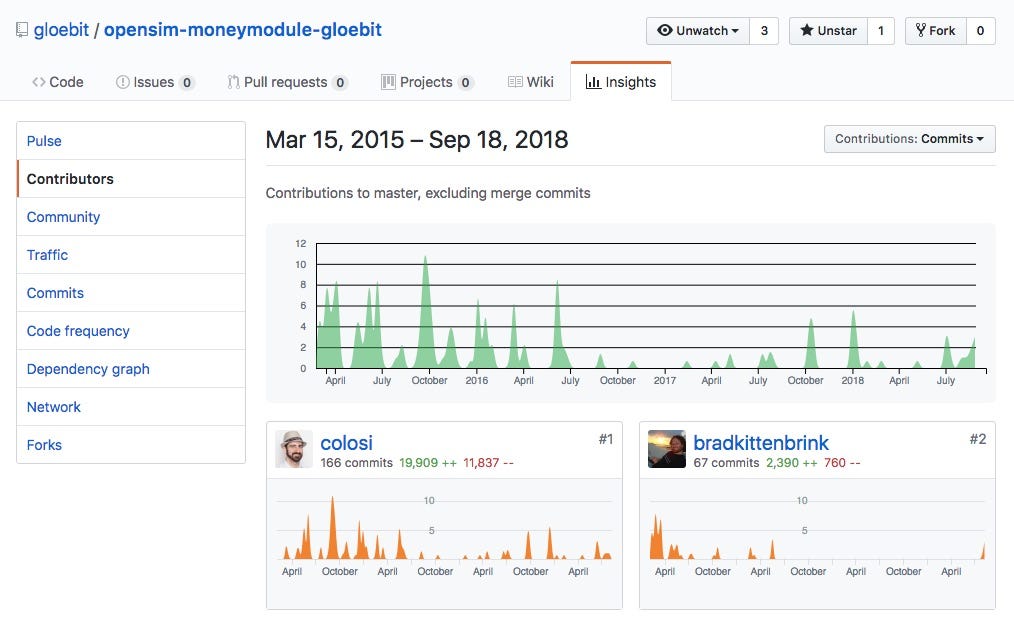
Task: Open the colosi profile link
Action: coord(346,442)
